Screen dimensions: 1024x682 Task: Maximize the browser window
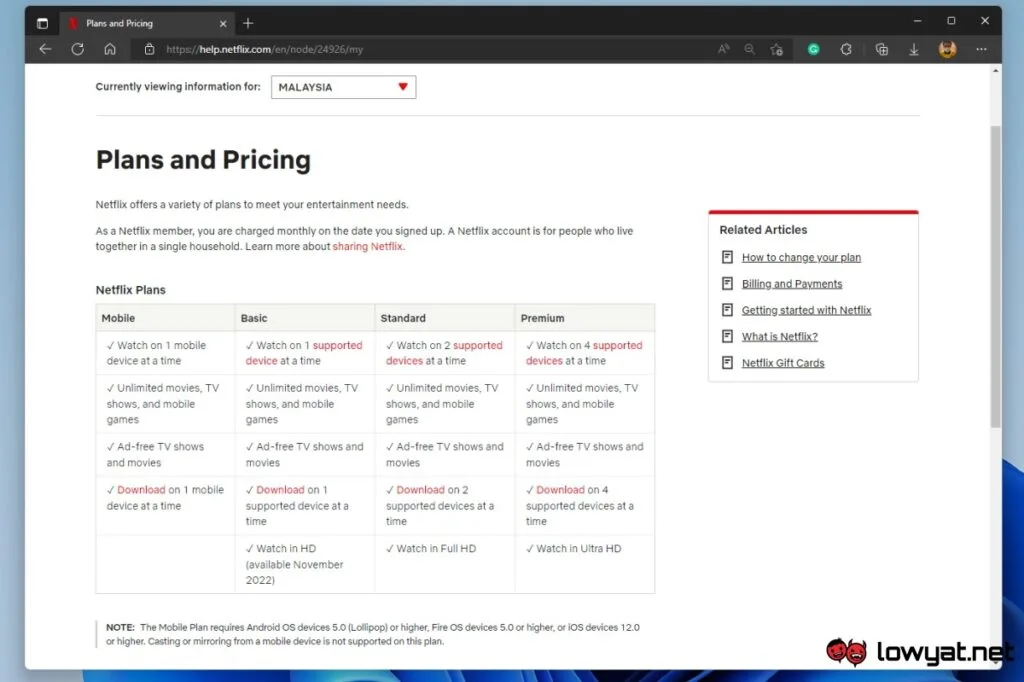(951, 21)
